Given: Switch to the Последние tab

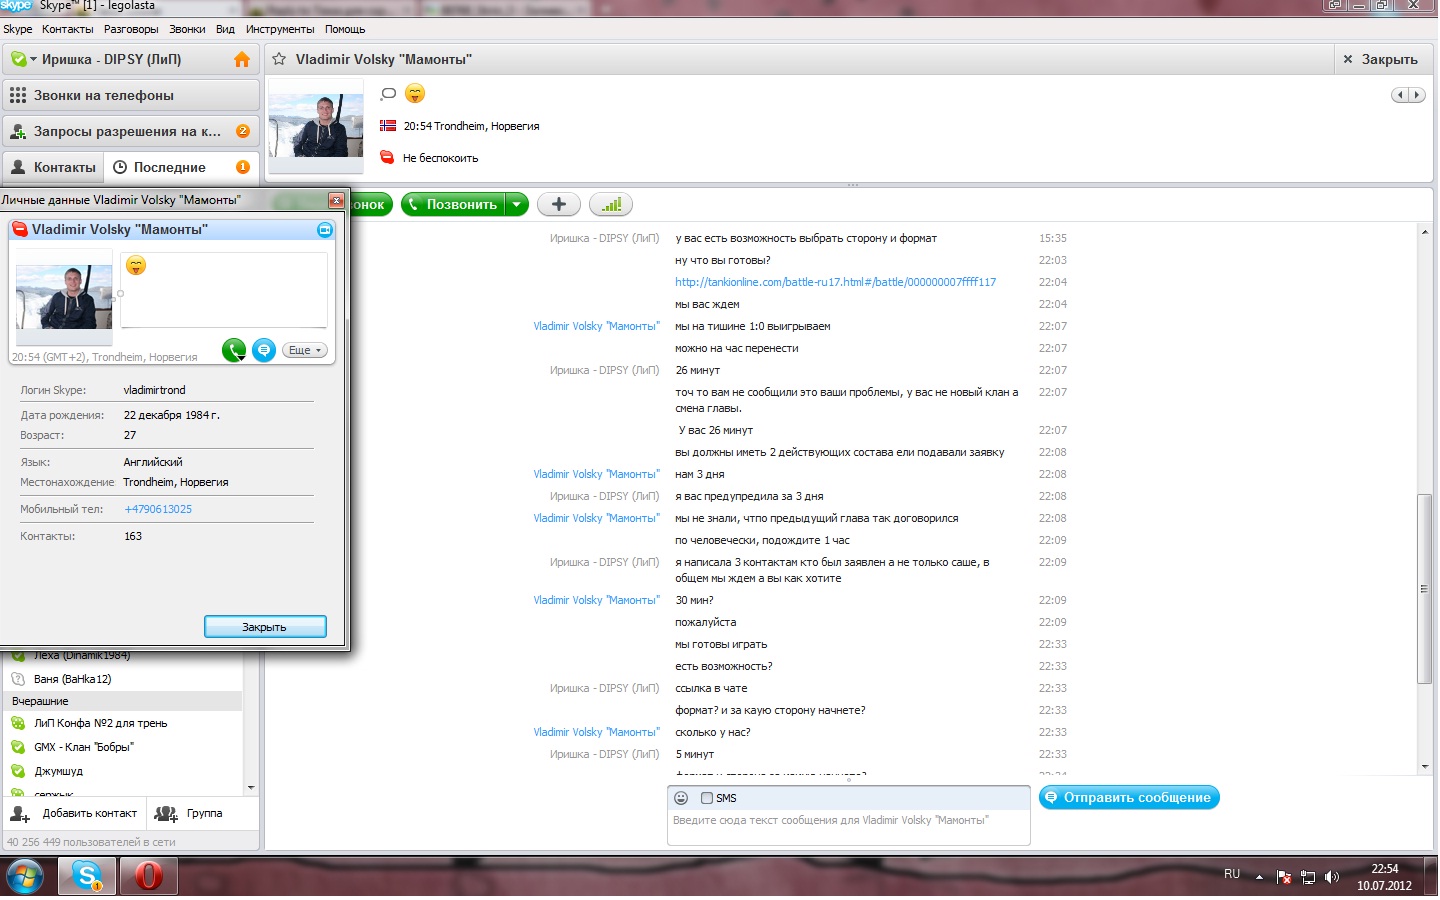Looking at the screenshot, I should pos(181,167).
